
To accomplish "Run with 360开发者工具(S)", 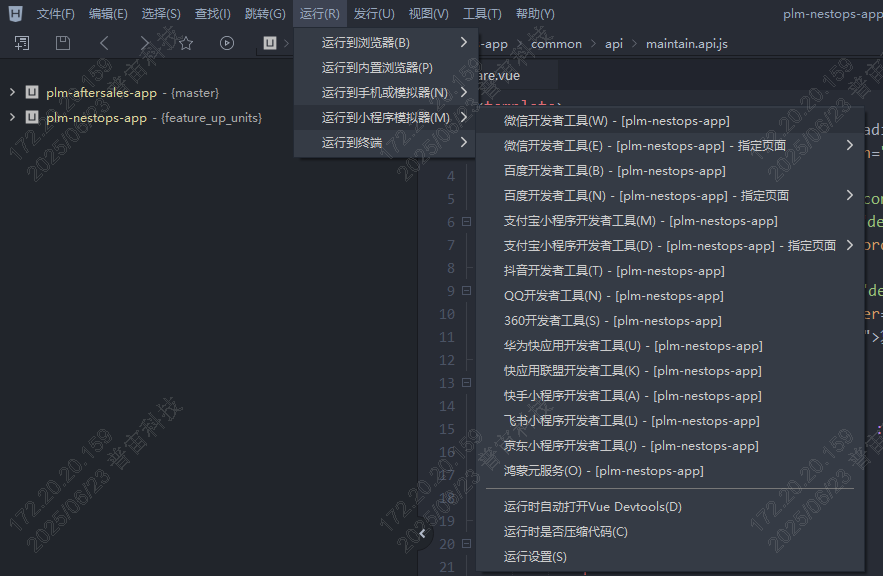I will click(670, 321).
